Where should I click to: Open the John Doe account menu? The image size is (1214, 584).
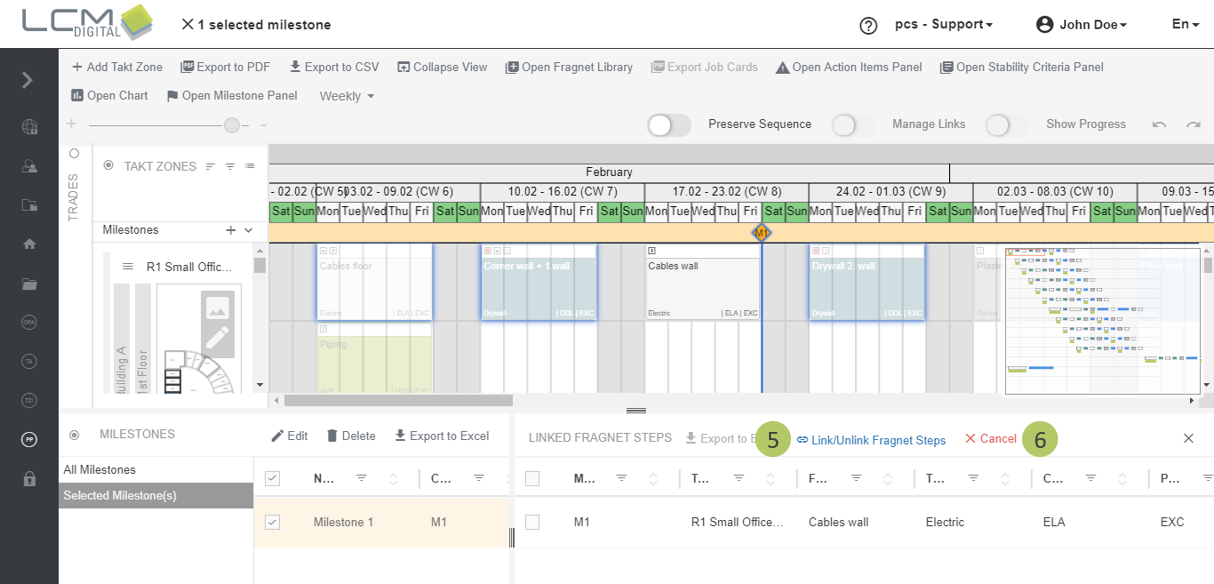[x=1088, y=24]
